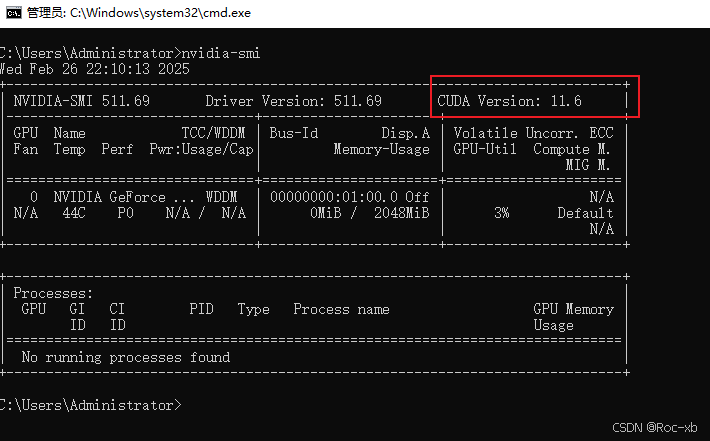Click the 2048MiB total memory value
The width and height of the screenshot is (710, 441).
pos(401,213)
